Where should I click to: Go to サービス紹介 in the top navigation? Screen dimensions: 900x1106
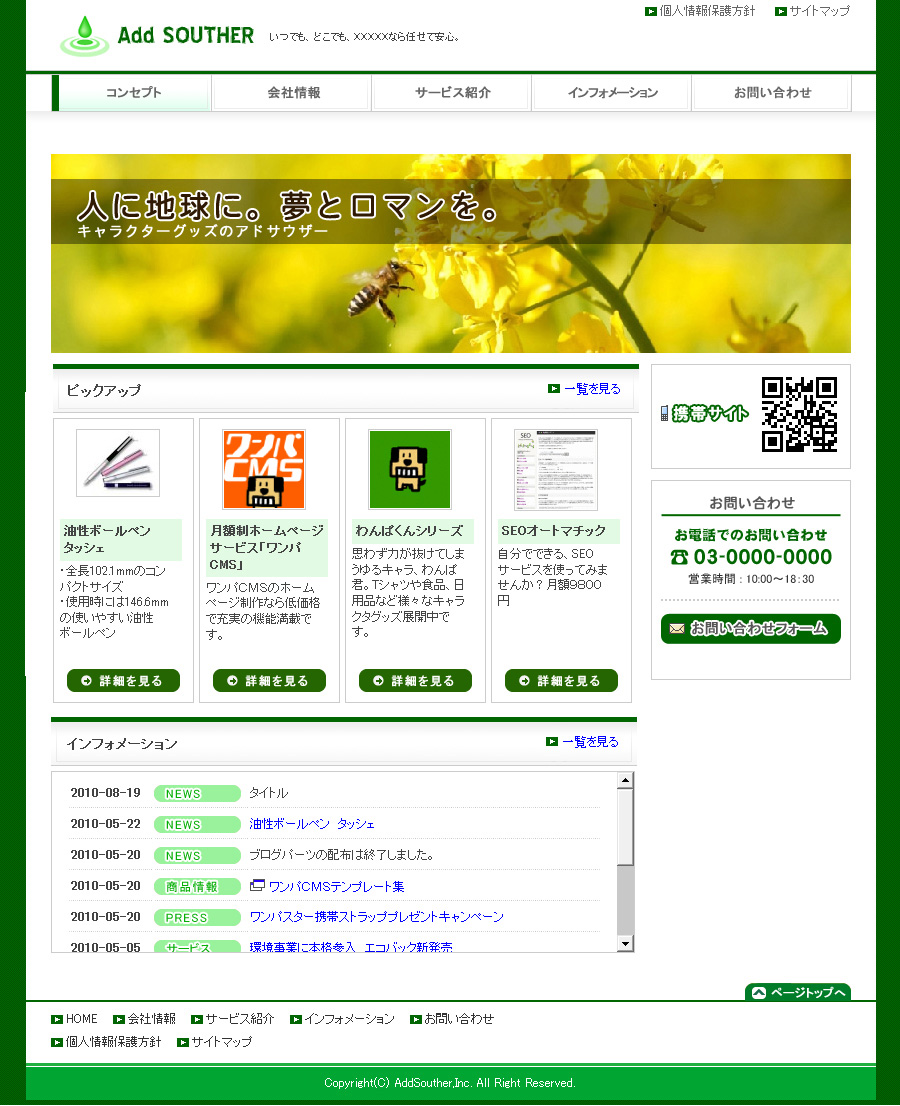point(452,93)
